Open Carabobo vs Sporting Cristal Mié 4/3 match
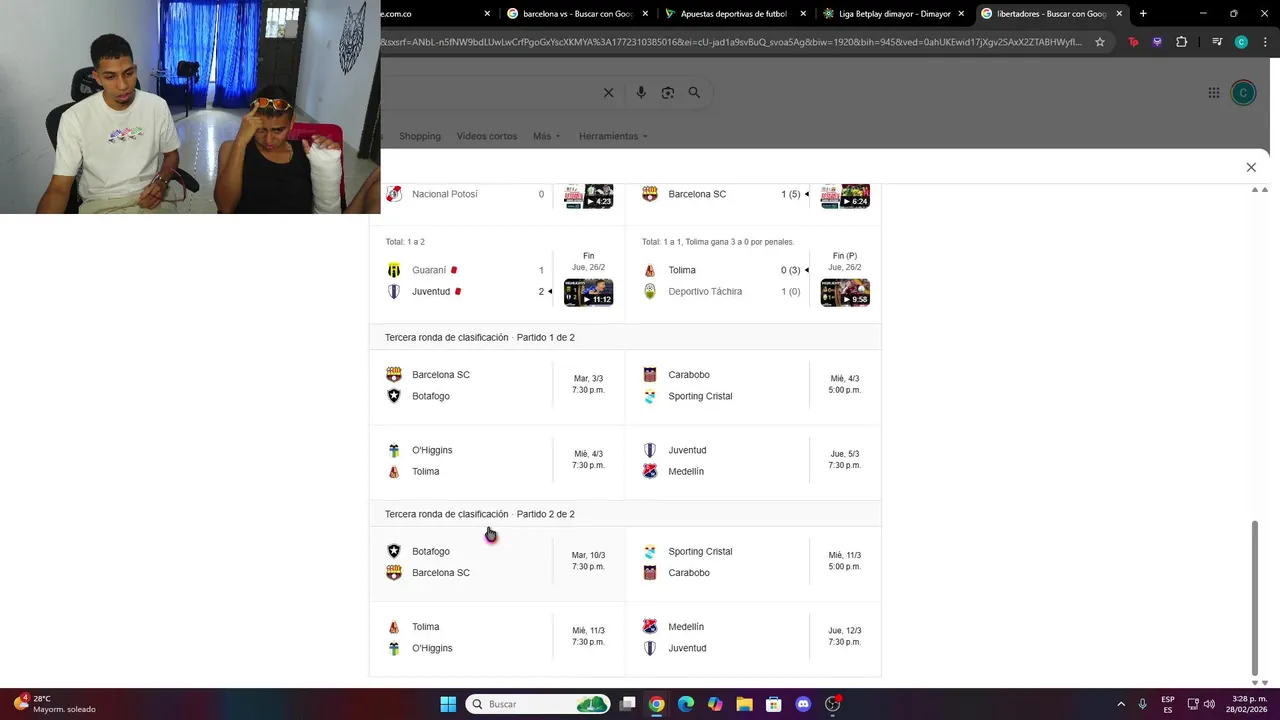This screenshot has width=1280, height=720. 754,386
